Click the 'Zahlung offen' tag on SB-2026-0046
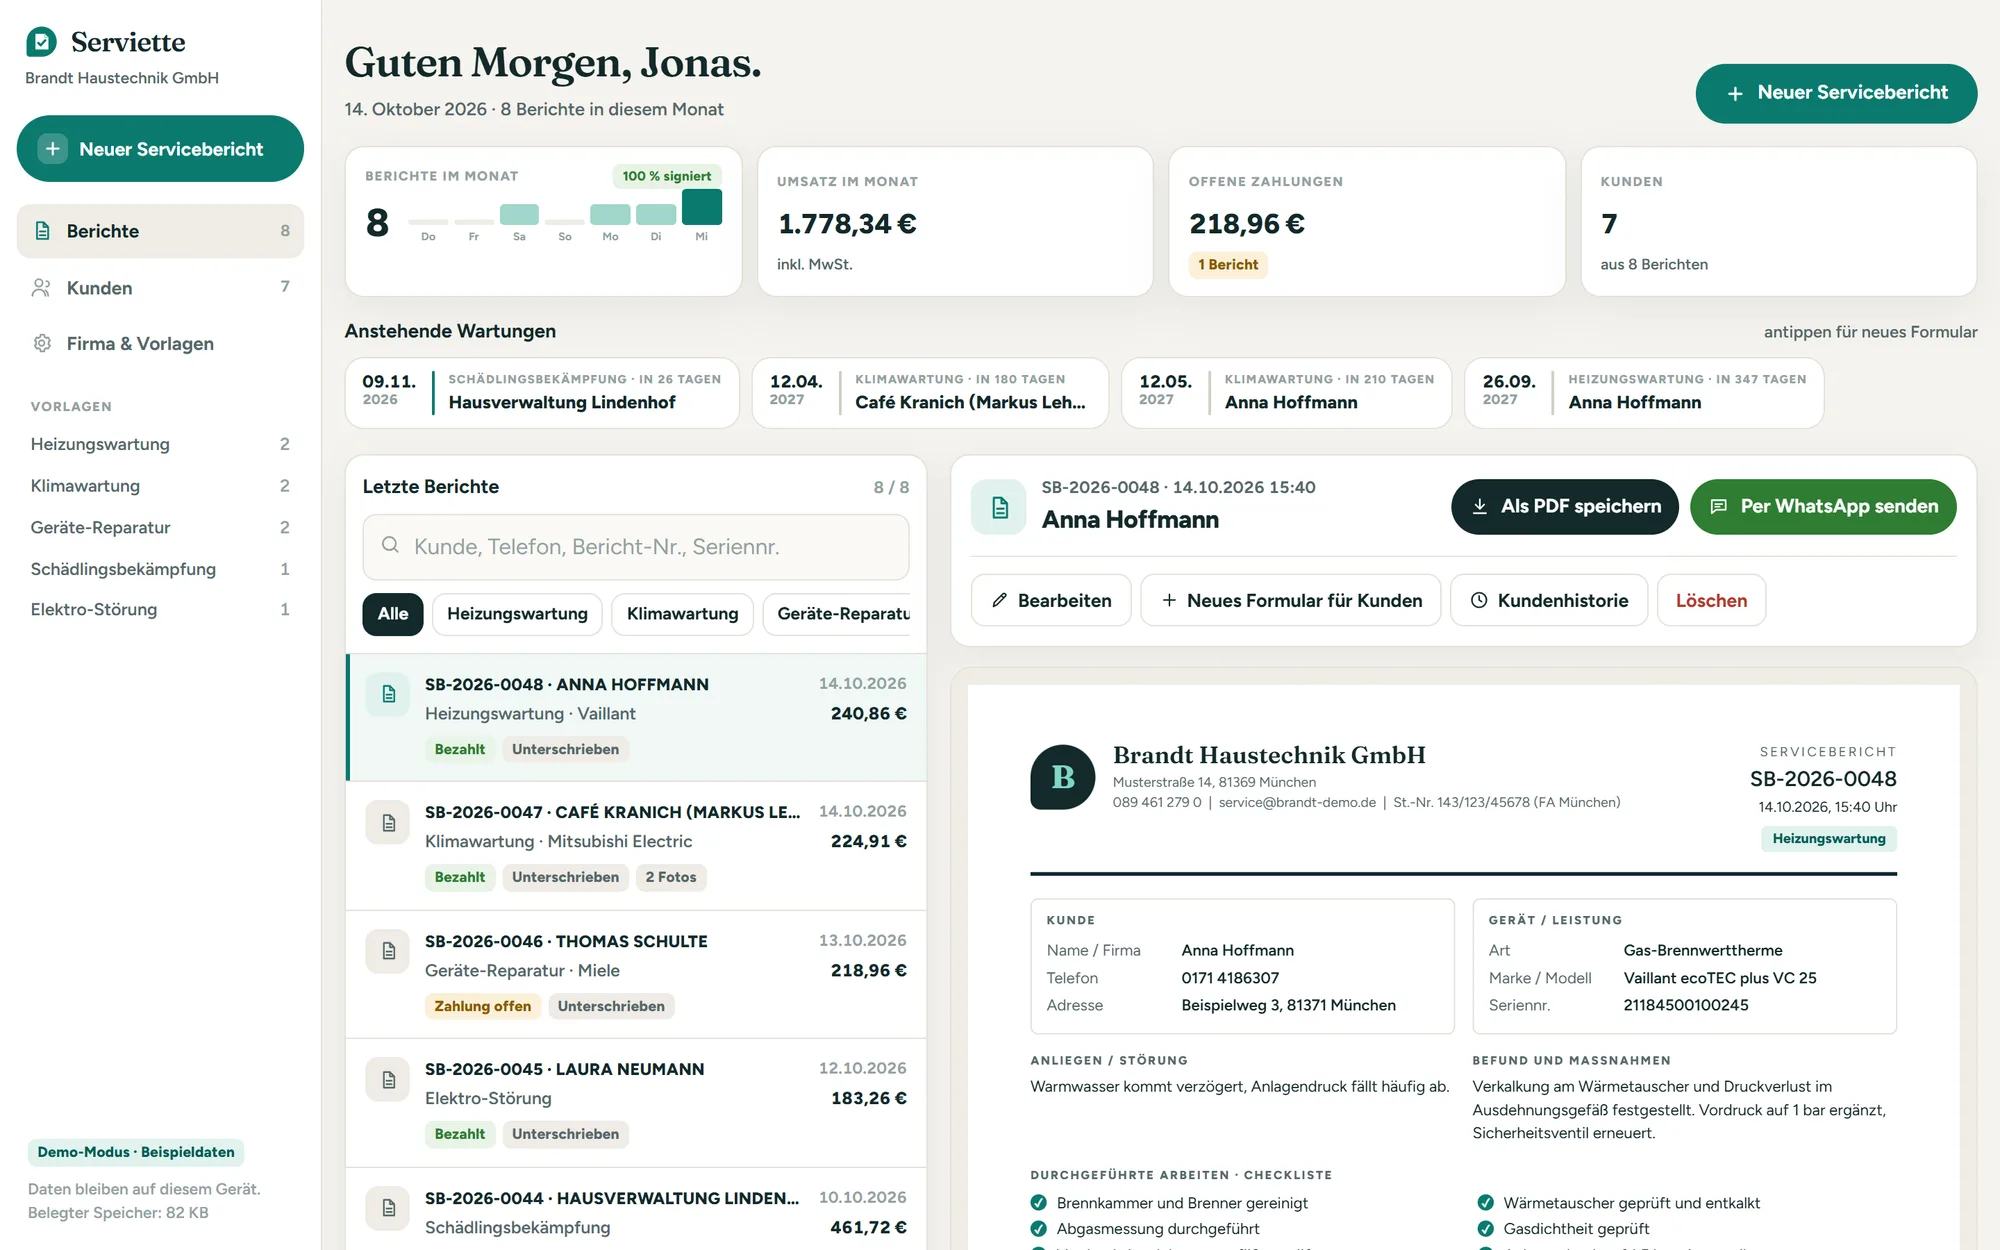Screen dimensions: 2000x1250 click(x=483, y=1006)
